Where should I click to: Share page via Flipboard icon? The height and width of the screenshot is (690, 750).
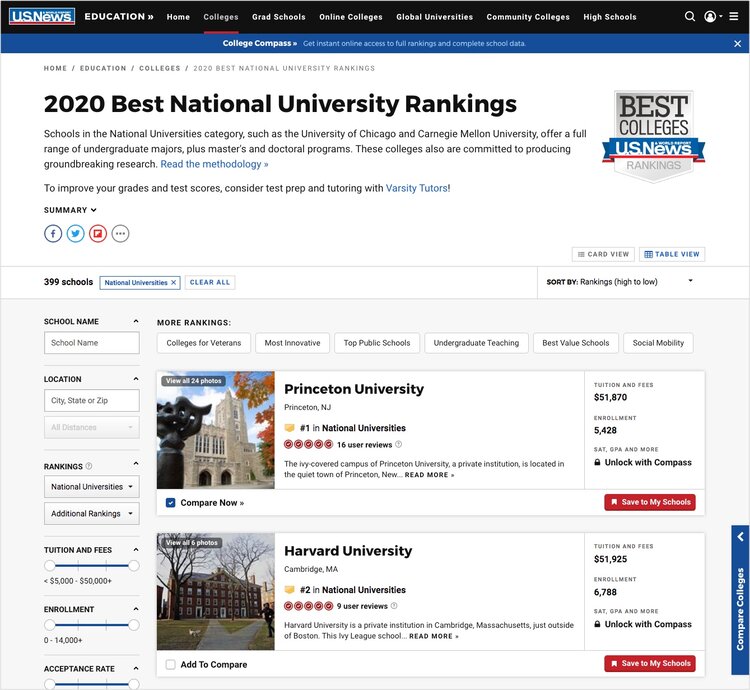tap(98, 234)
